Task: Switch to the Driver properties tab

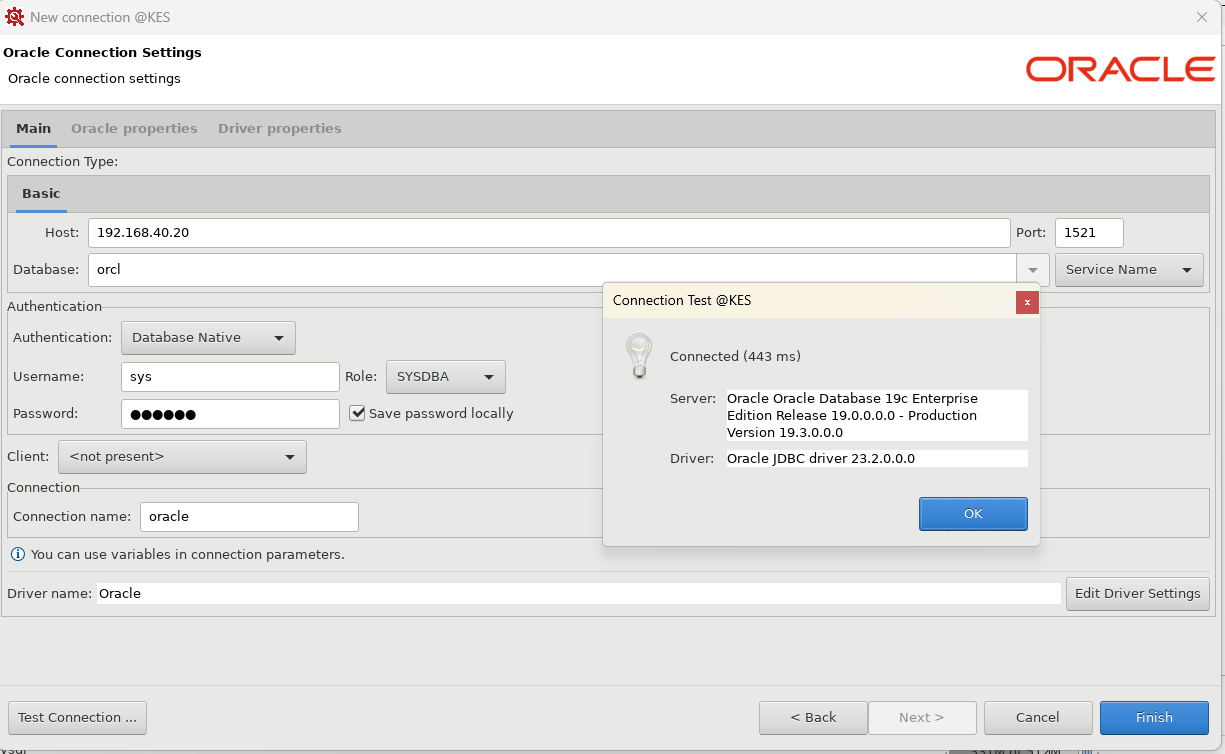Action: (279, 129)
